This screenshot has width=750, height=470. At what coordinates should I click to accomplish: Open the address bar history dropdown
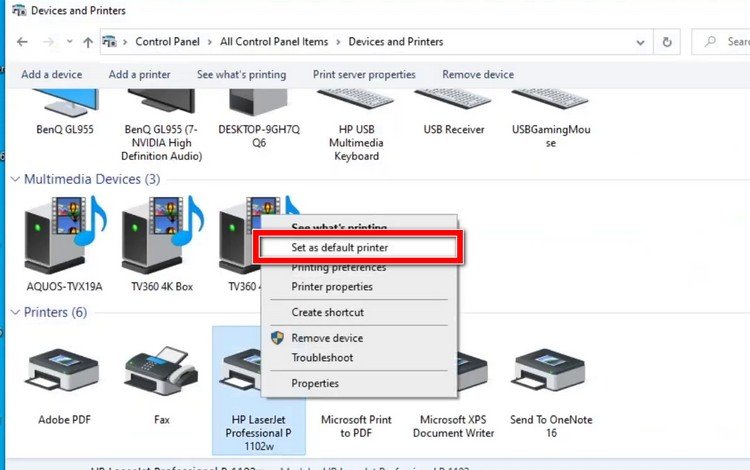[x=640, y=42]
